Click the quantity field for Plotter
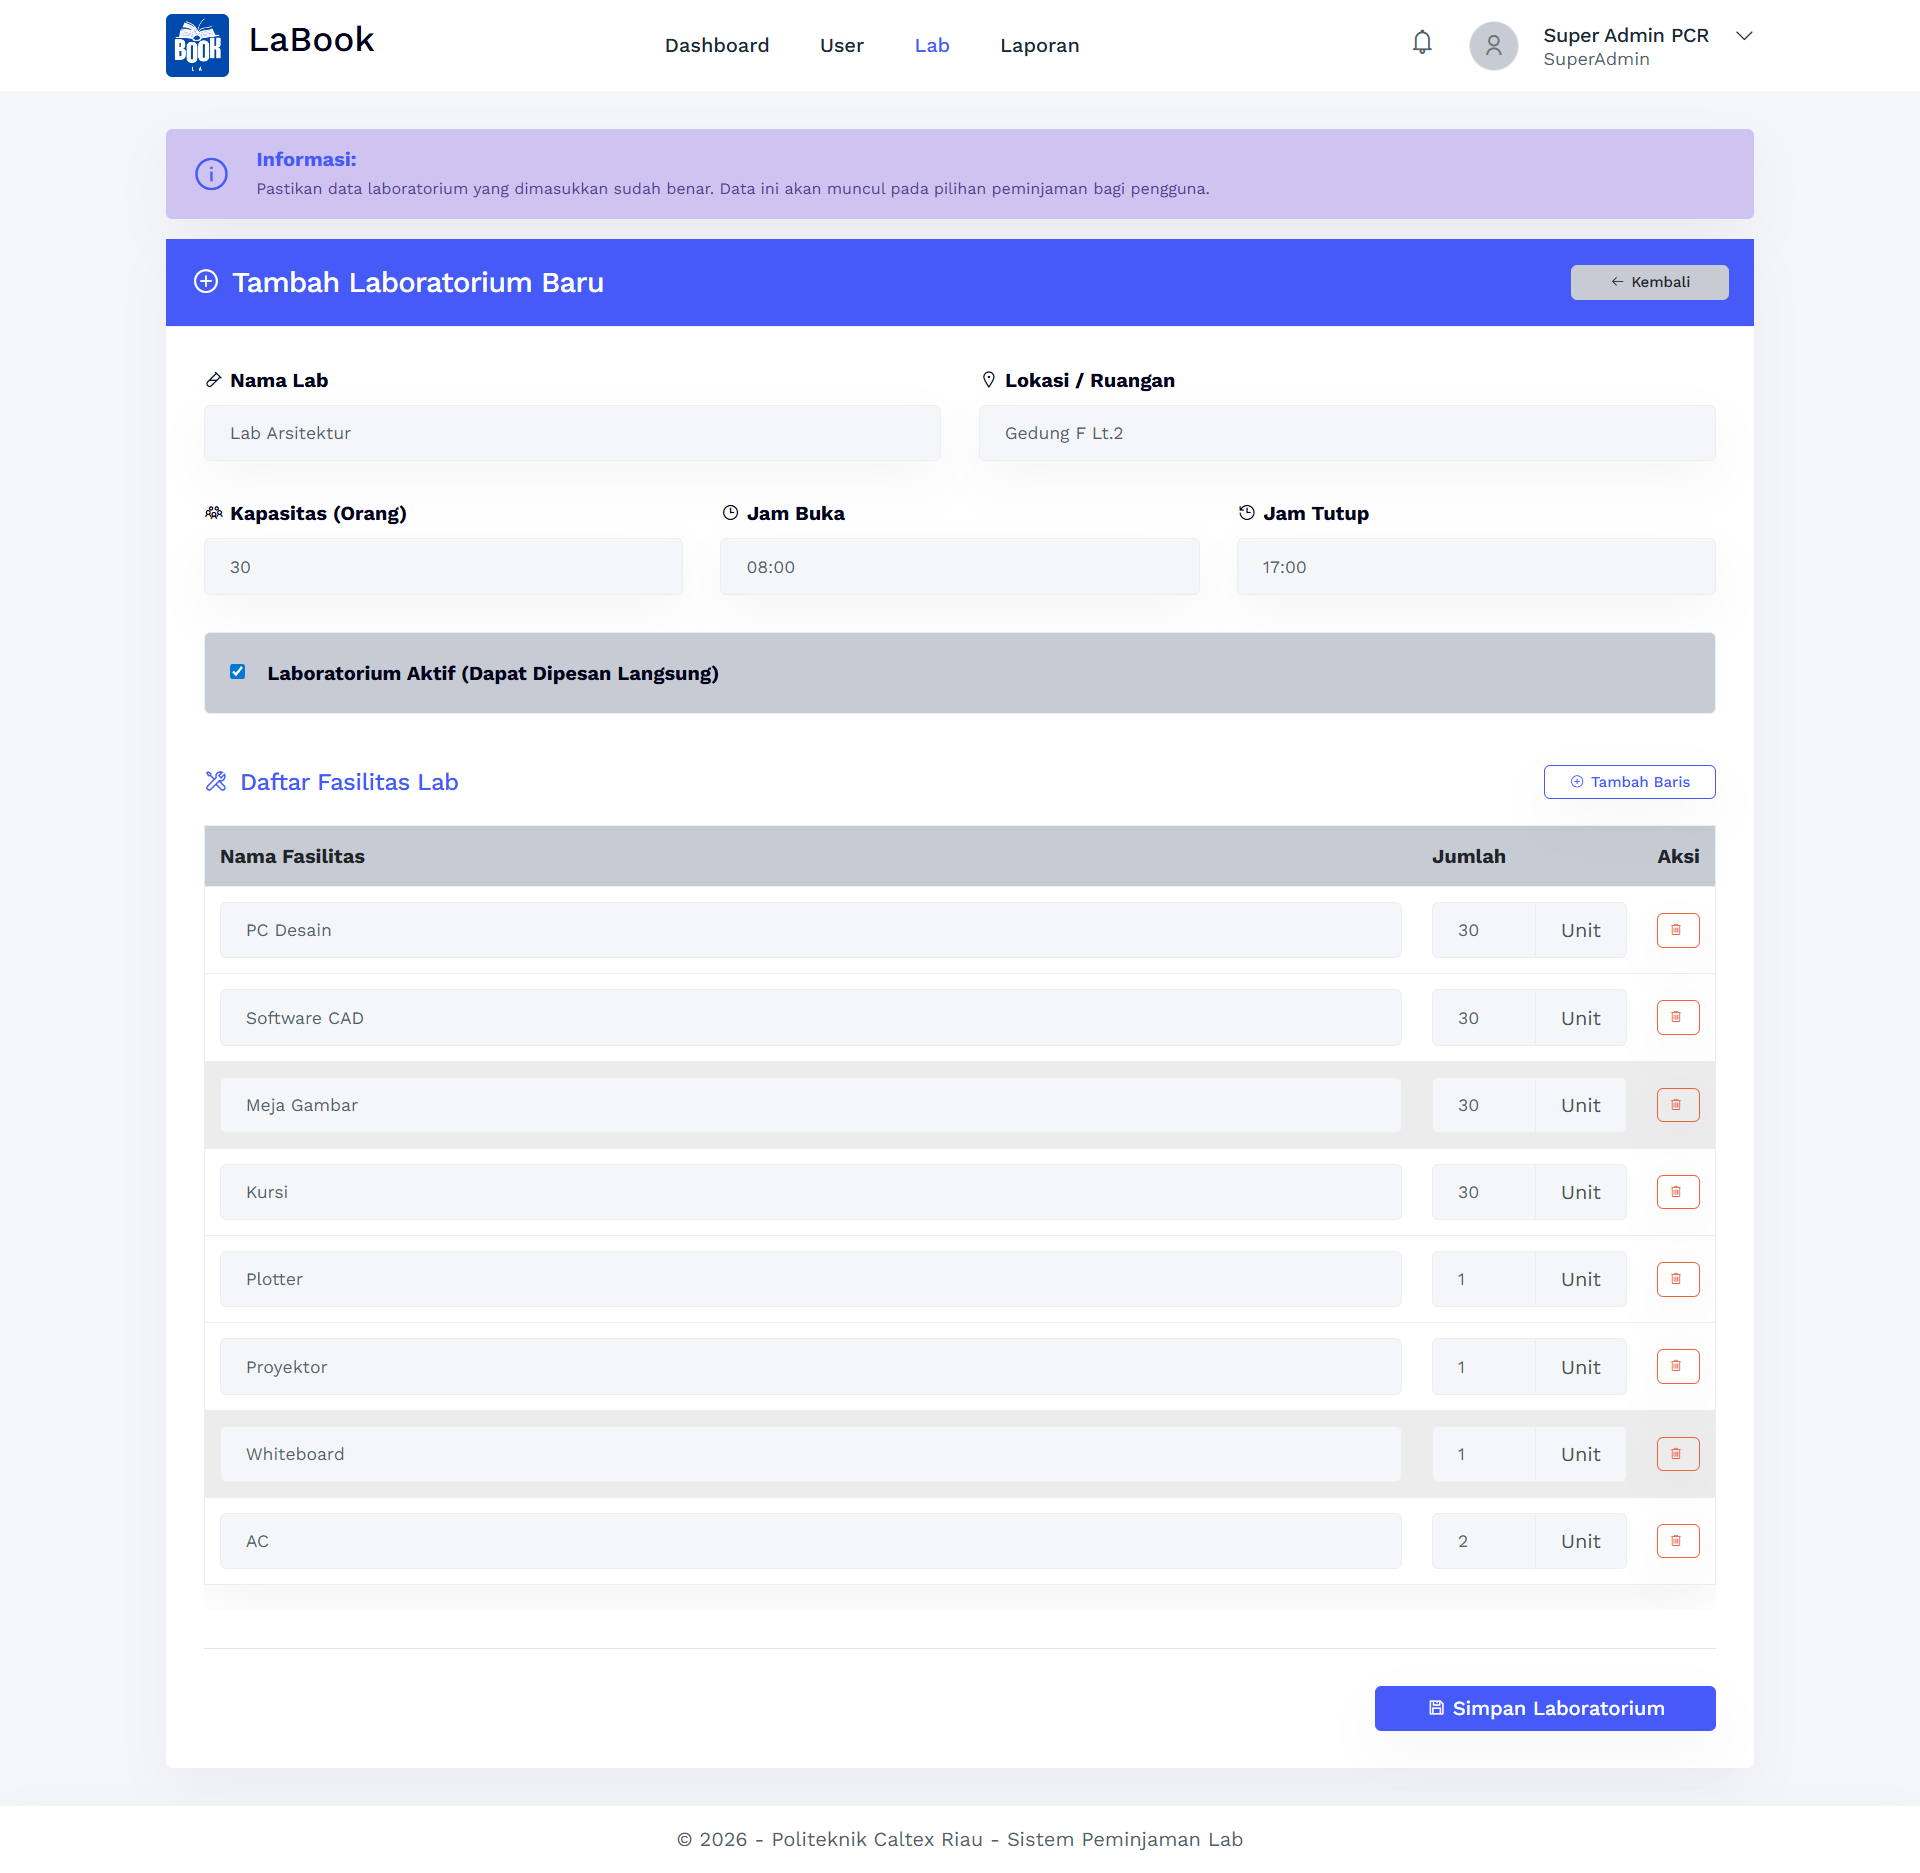The height and width of the screenshot is (1873, 1920). tap(1483, 1279)
